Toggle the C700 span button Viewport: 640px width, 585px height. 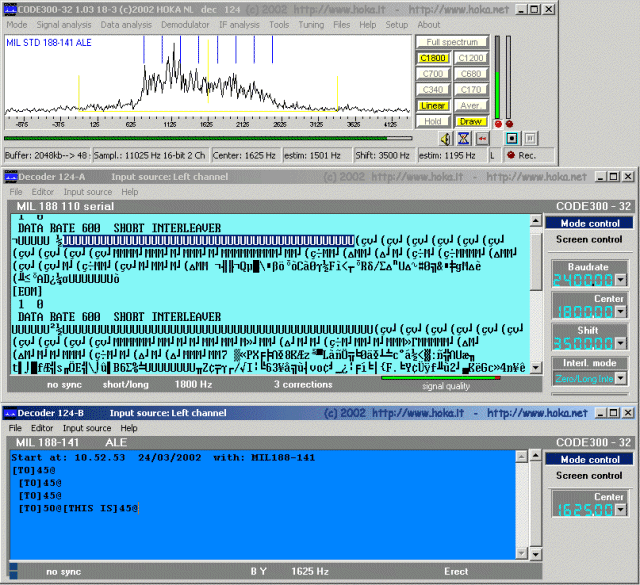(433, 73)
